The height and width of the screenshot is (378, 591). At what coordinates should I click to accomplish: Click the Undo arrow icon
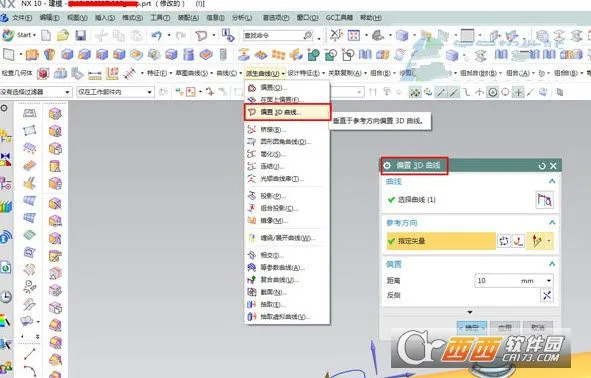click(x=156, y=35)
